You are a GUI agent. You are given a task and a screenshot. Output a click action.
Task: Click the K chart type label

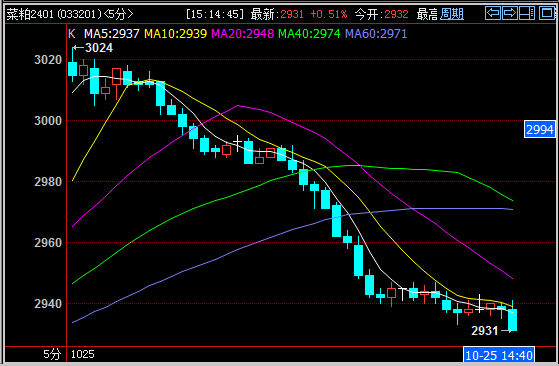click(72, 34)
